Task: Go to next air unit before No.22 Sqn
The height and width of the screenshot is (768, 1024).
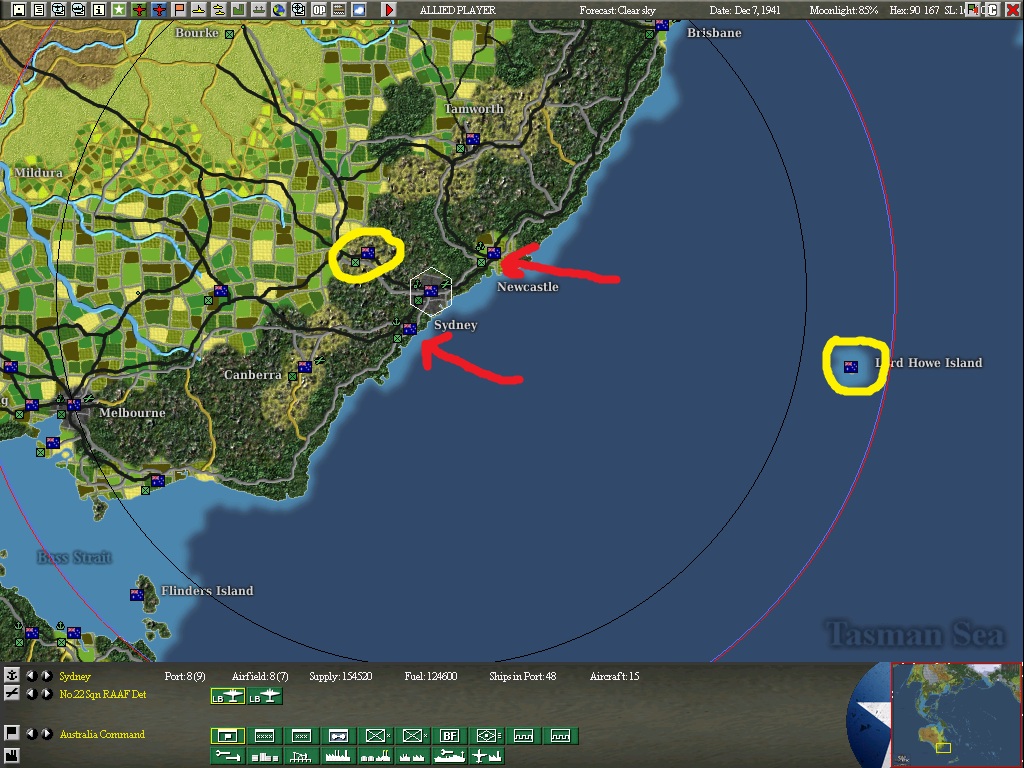Action: pos(47,694)
